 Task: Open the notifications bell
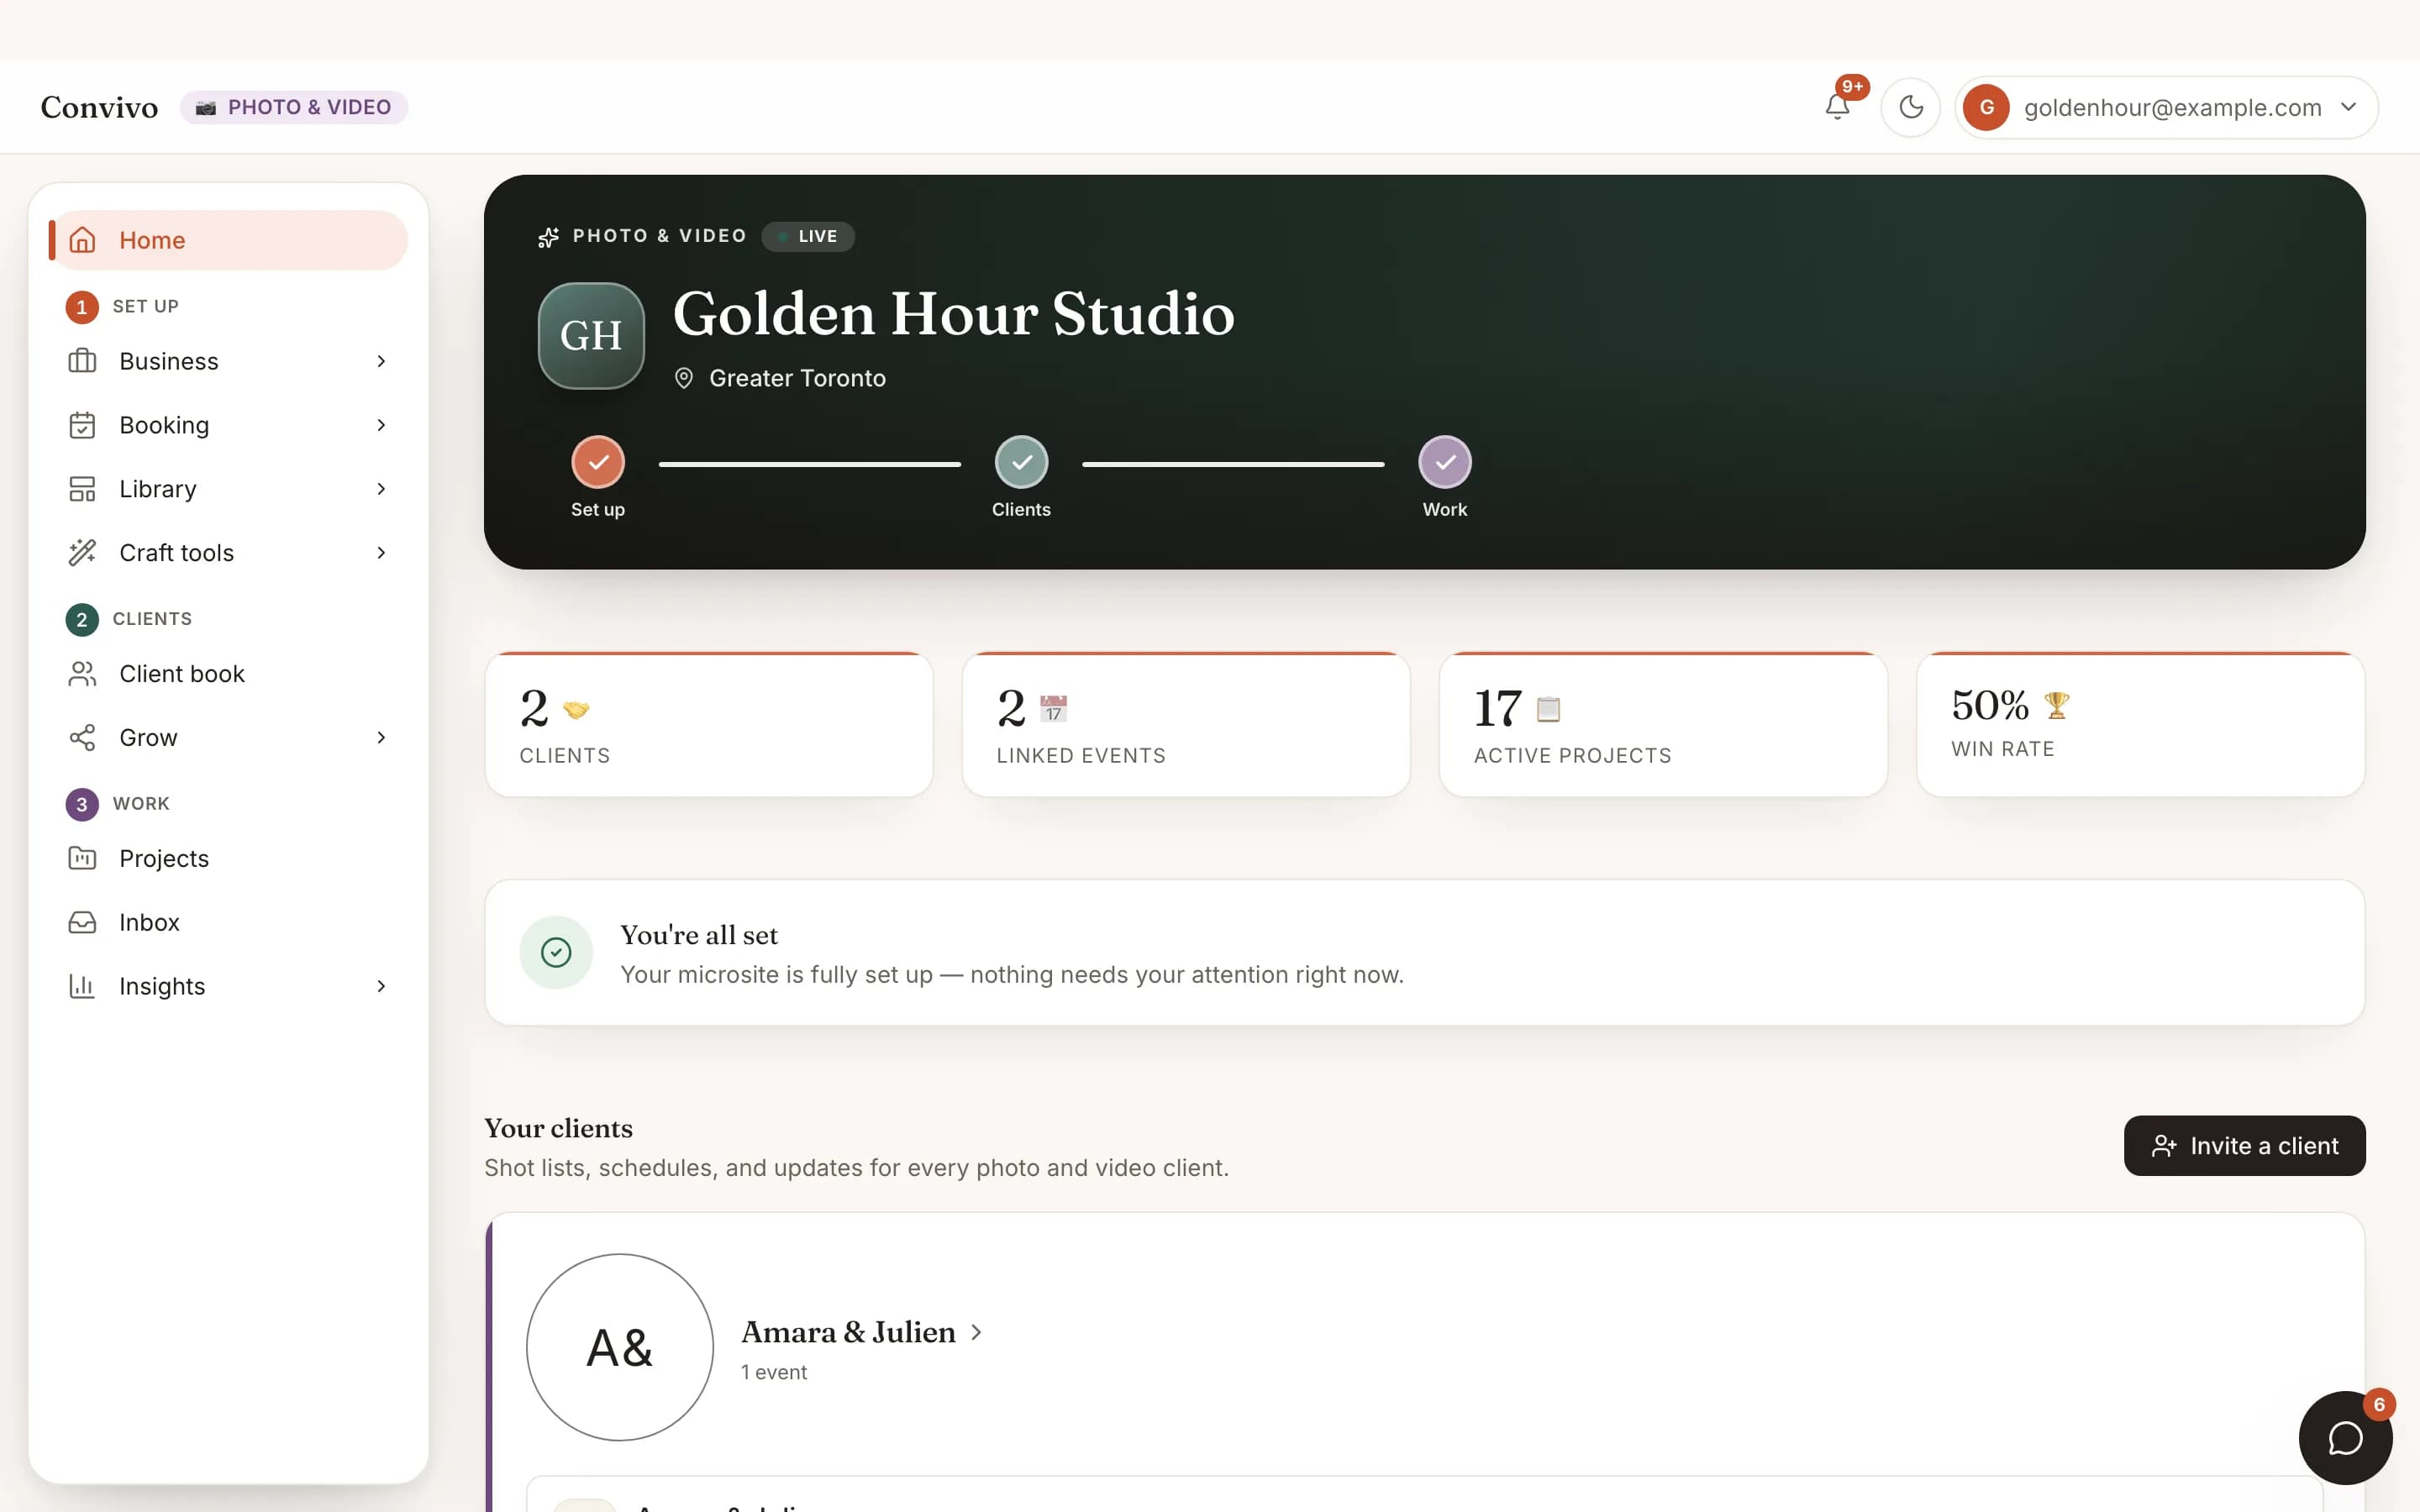click(x=1837, y=107)
